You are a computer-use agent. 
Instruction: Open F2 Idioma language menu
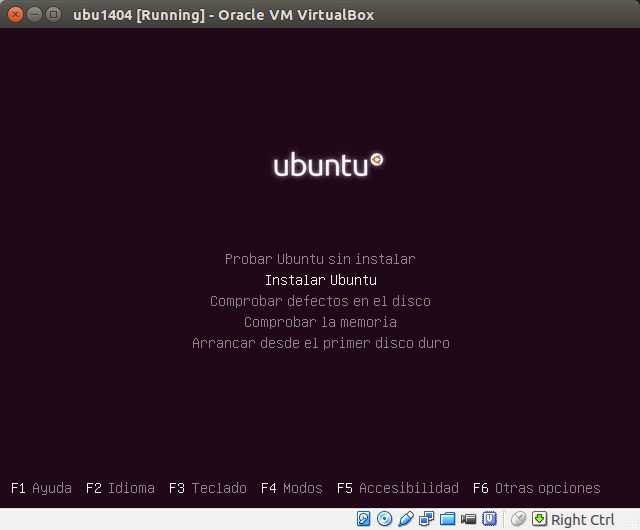[120, 488]
